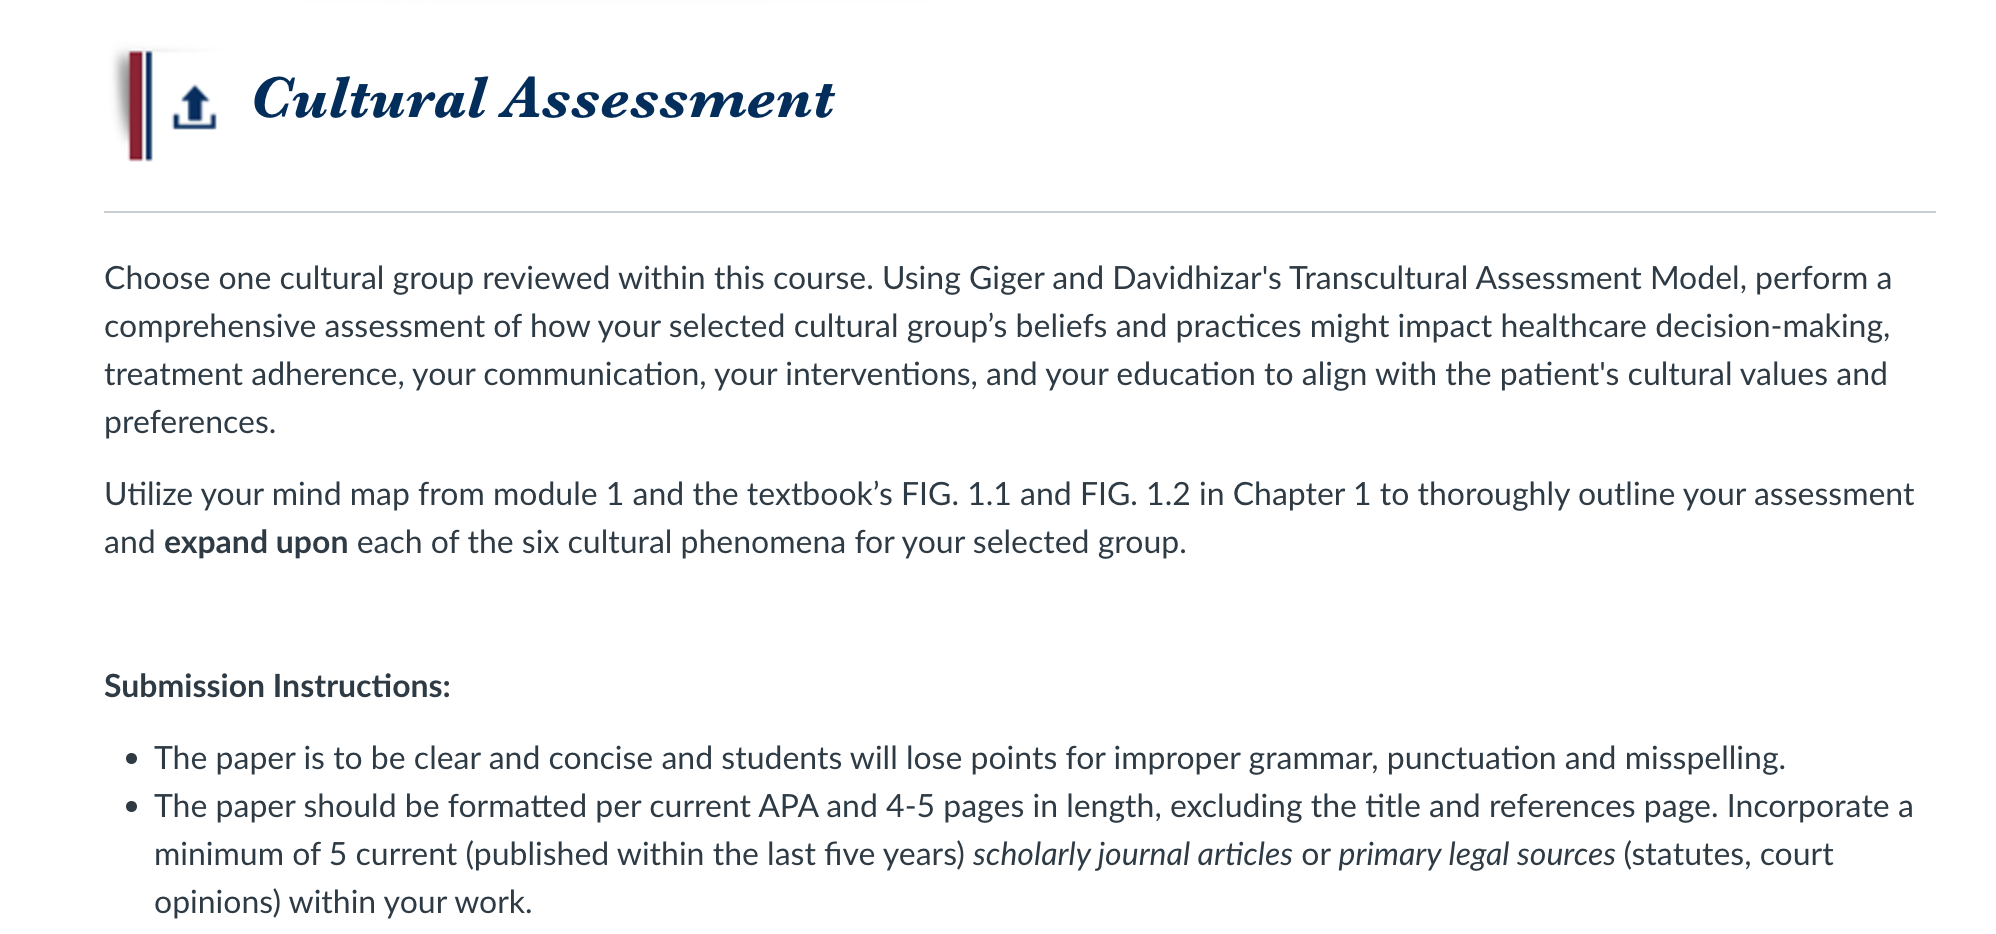The height and width of the screenshot is (934, 1996).
Task: Click the bullet marker before 'The paper should be formatted'
Action: click(132, 808)
